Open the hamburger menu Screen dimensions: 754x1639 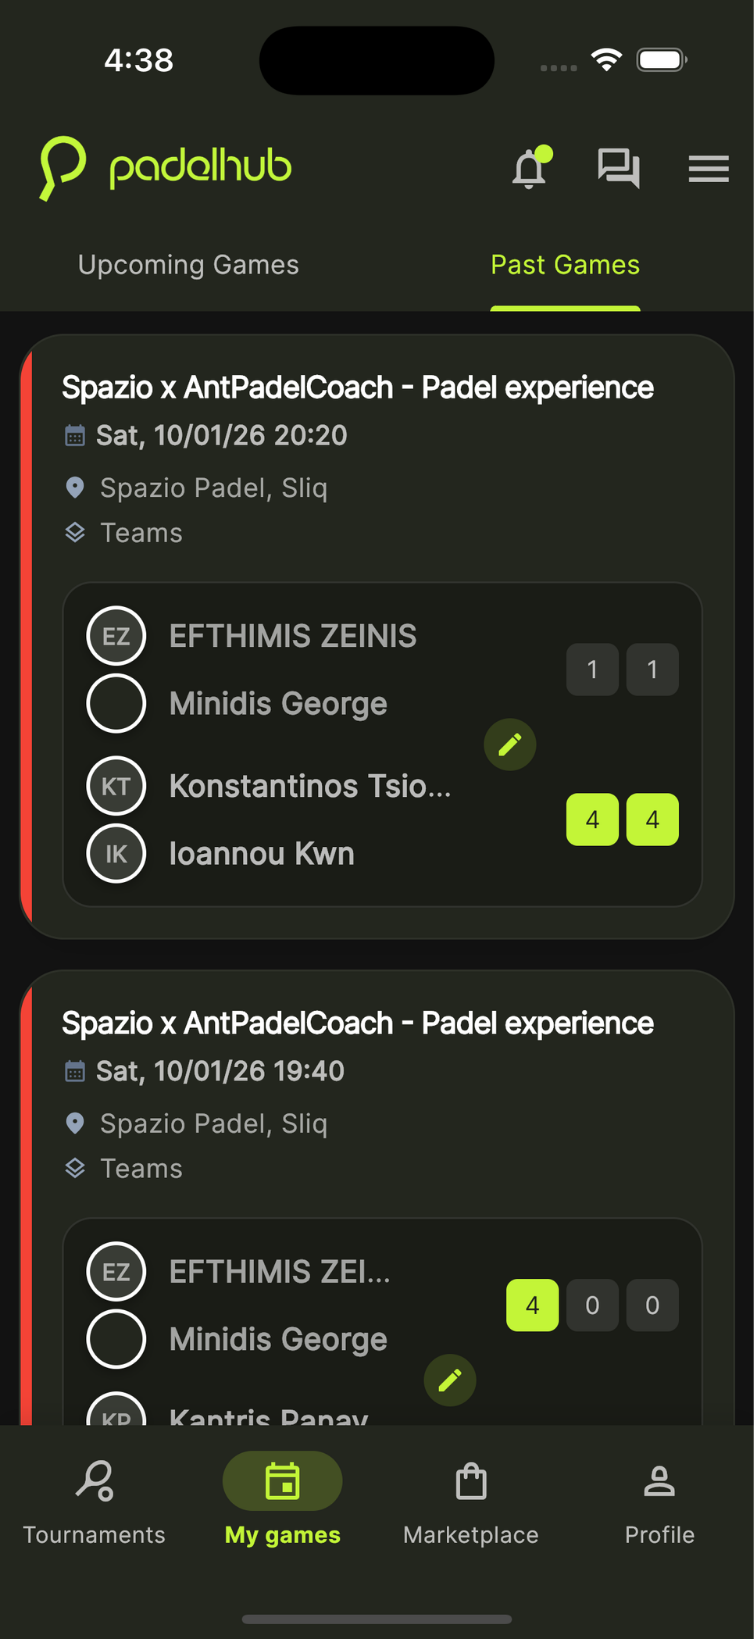[708, 169]
